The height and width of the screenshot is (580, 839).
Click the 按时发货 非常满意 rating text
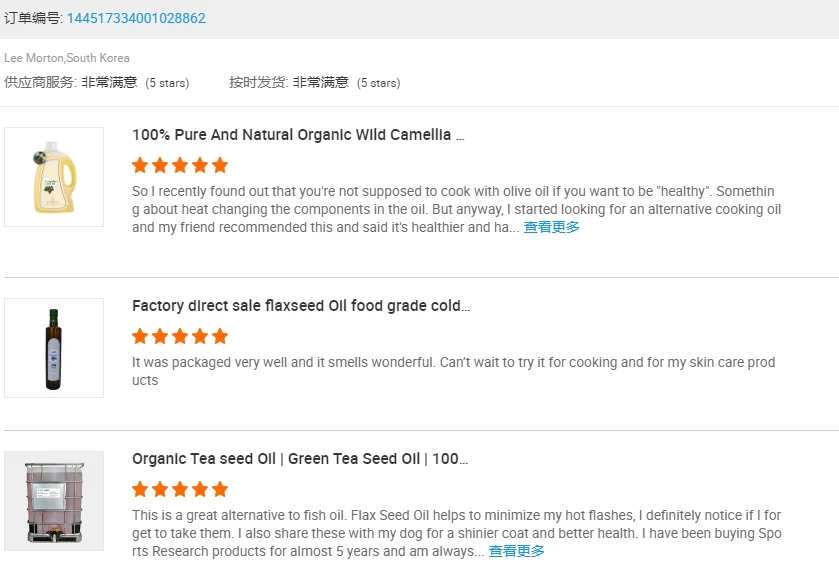pyautogui.click(x=315, y=82)
